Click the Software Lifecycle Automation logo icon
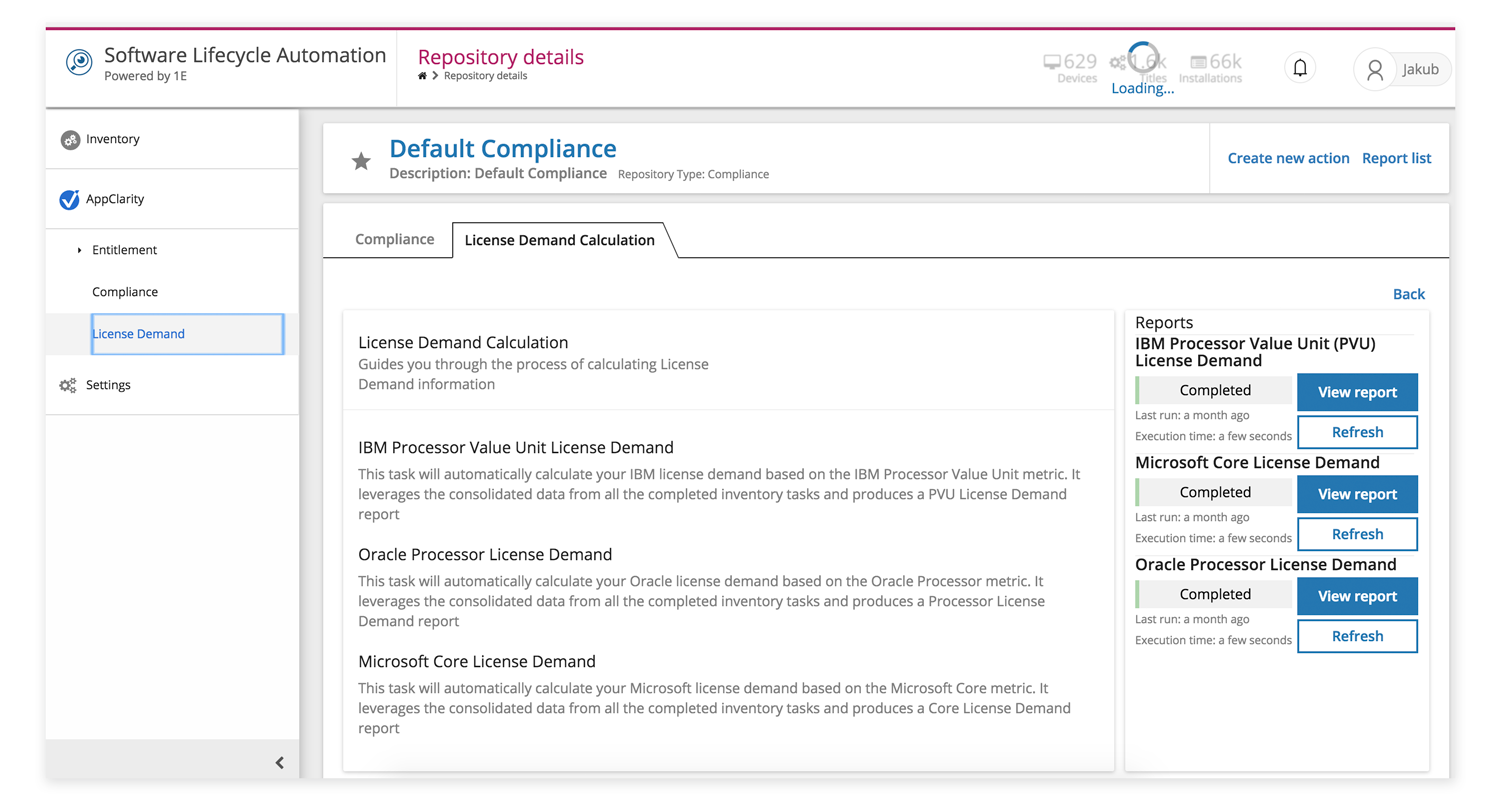 (79, 62)
